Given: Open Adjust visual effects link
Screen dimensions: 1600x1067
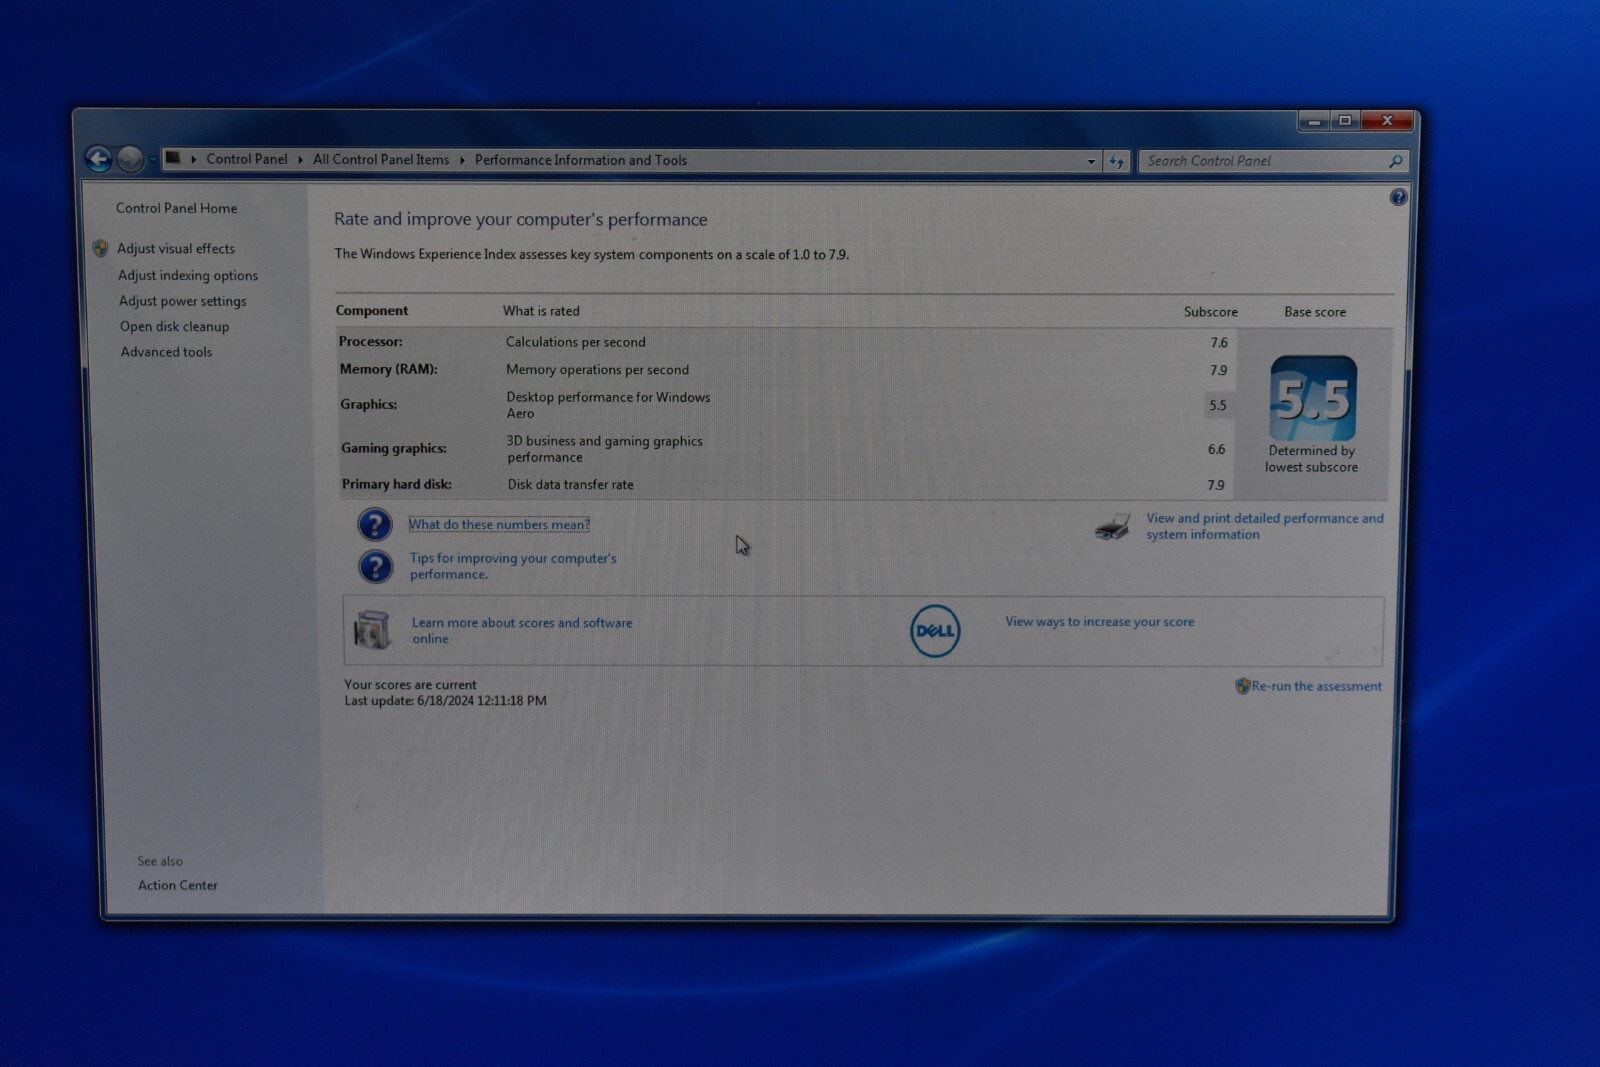Looking at the screenshot, I should click(176, 249).
